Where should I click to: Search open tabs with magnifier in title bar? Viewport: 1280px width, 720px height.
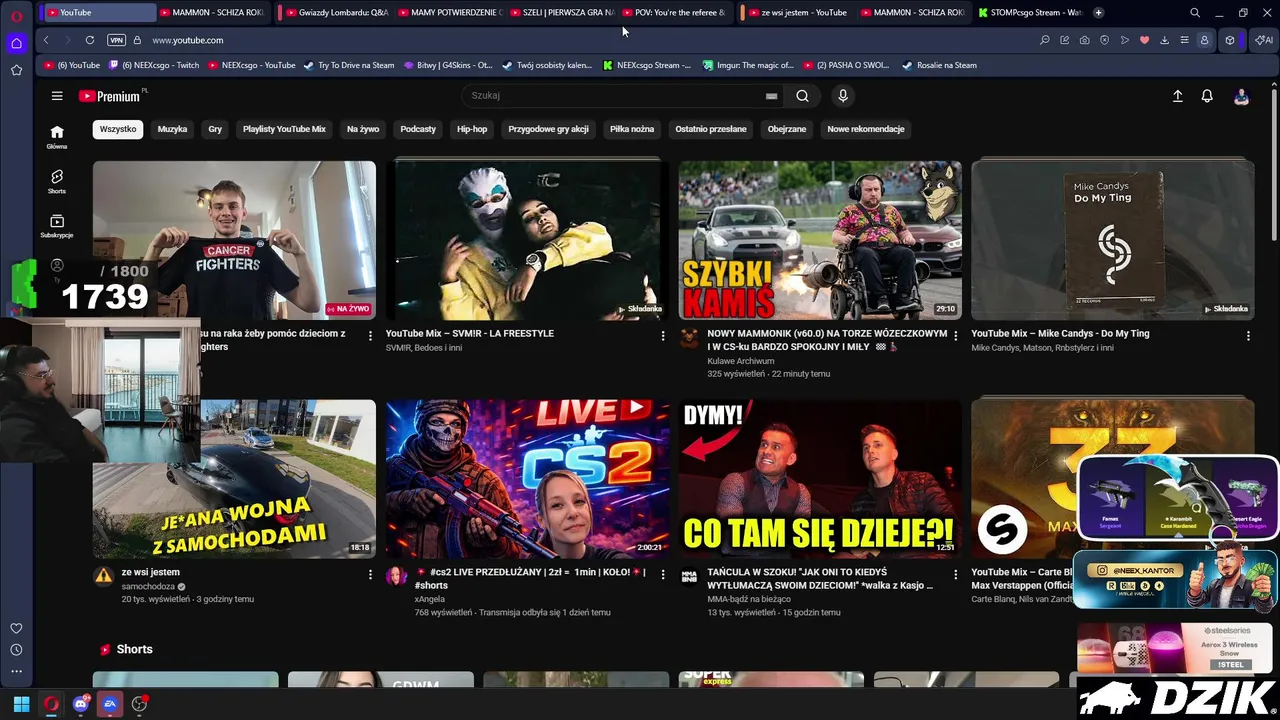(x=1195, y=13)
